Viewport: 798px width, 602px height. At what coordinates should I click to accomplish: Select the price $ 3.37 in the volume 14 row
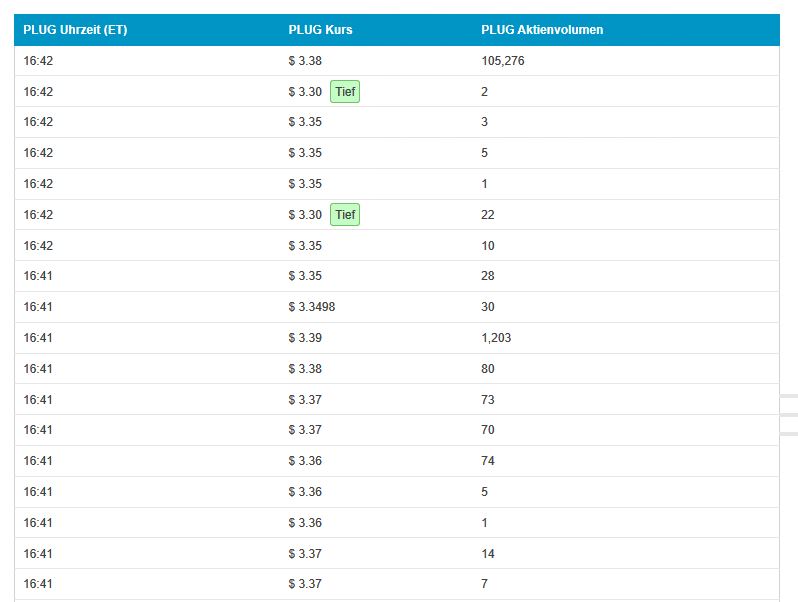click(x=305, y=553)
